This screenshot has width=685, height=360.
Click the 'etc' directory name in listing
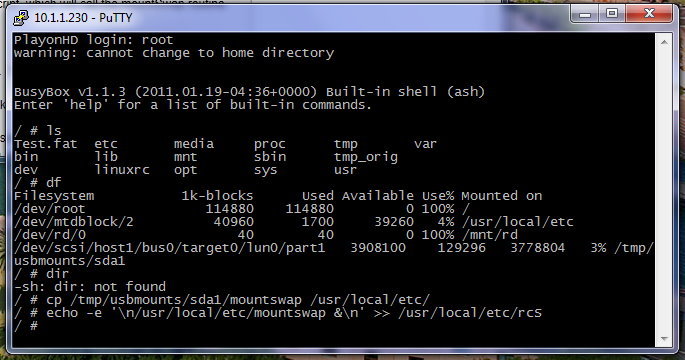coord(106,144)
